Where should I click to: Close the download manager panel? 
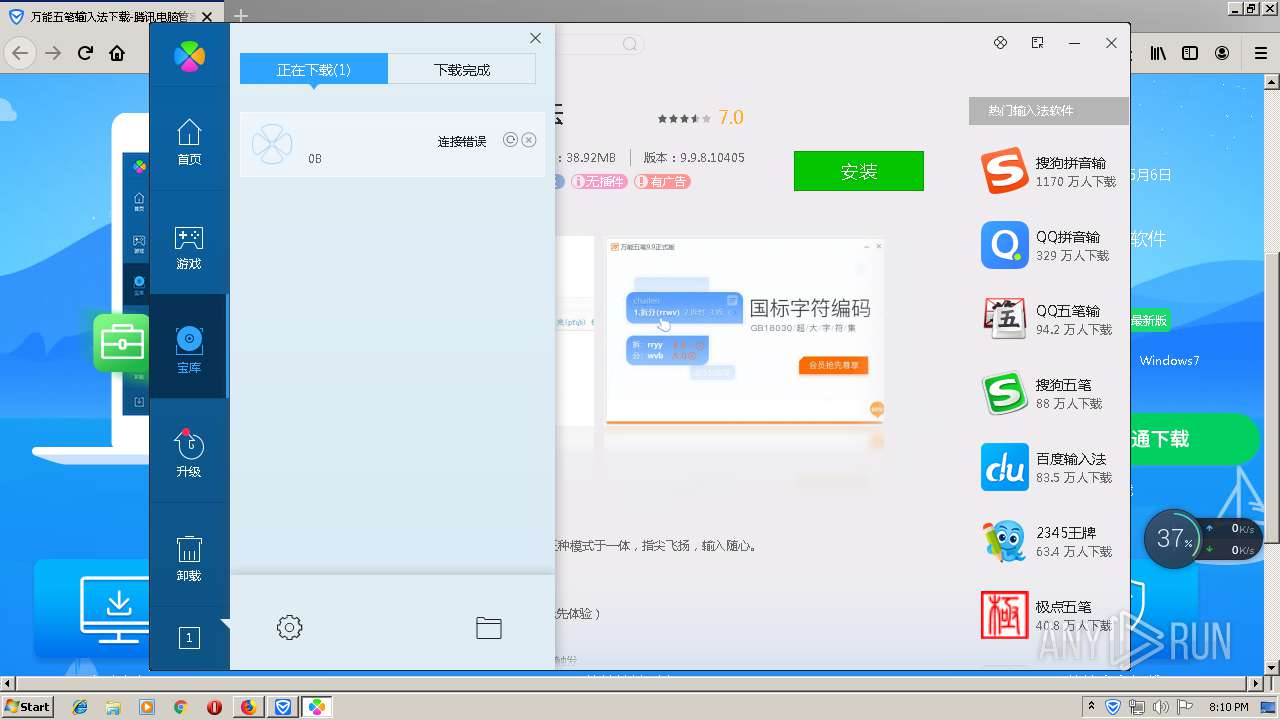(535, 38)
